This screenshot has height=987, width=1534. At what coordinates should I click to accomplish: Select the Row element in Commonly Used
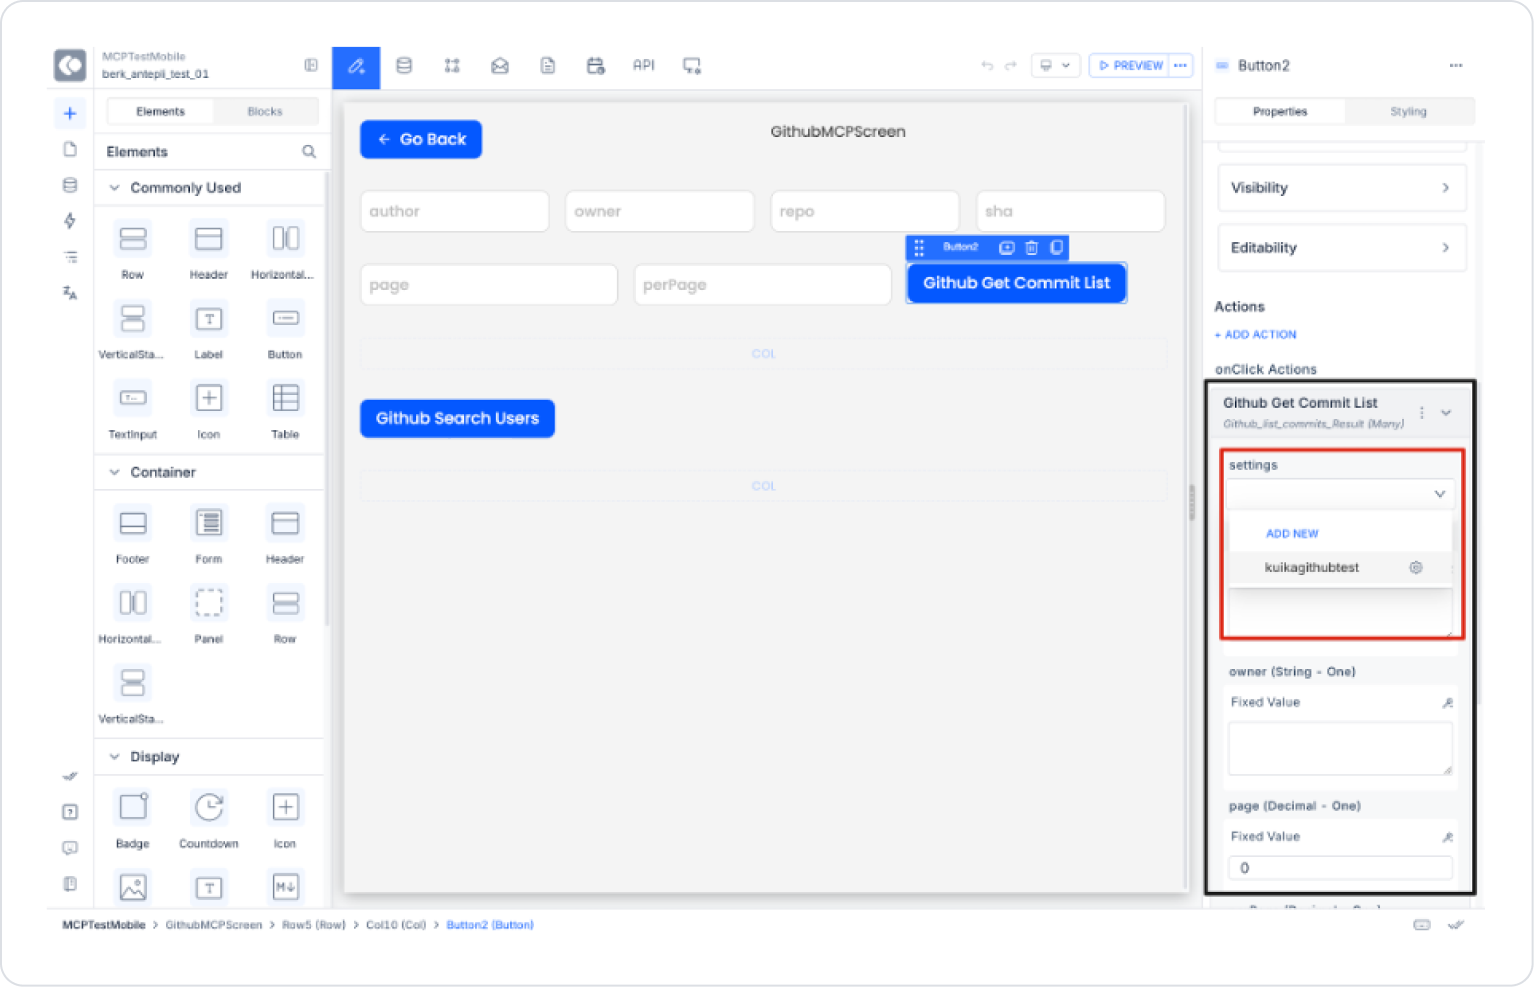[x=133, y=250]
